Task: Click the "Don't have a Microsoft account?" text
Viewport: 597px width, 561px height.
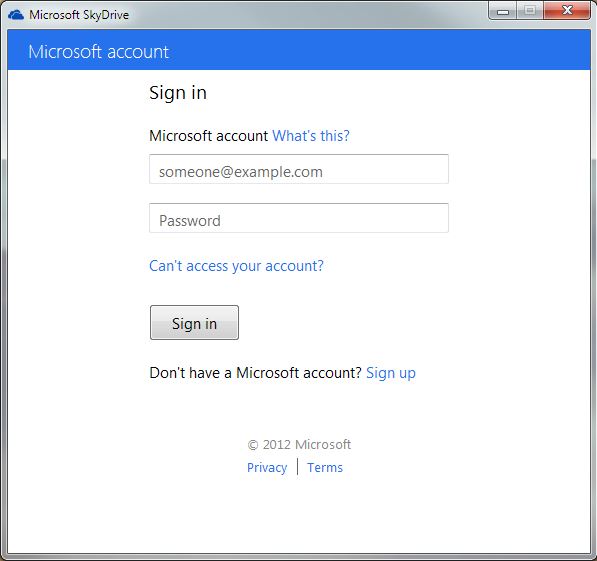Action: pos(255,372)
